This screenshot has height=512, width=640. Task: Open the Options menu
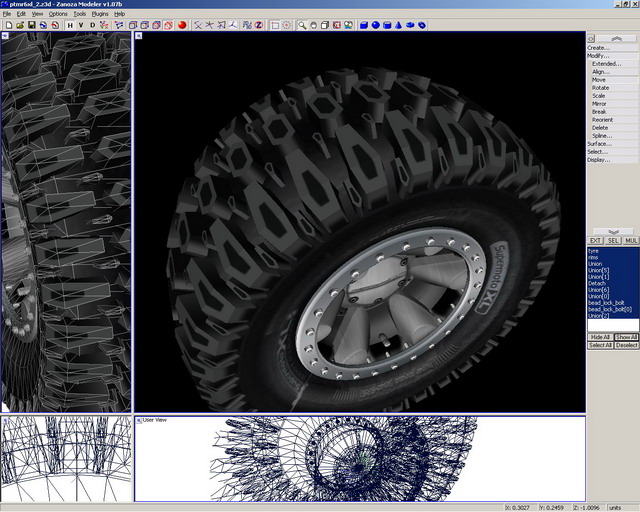[58, 14]
